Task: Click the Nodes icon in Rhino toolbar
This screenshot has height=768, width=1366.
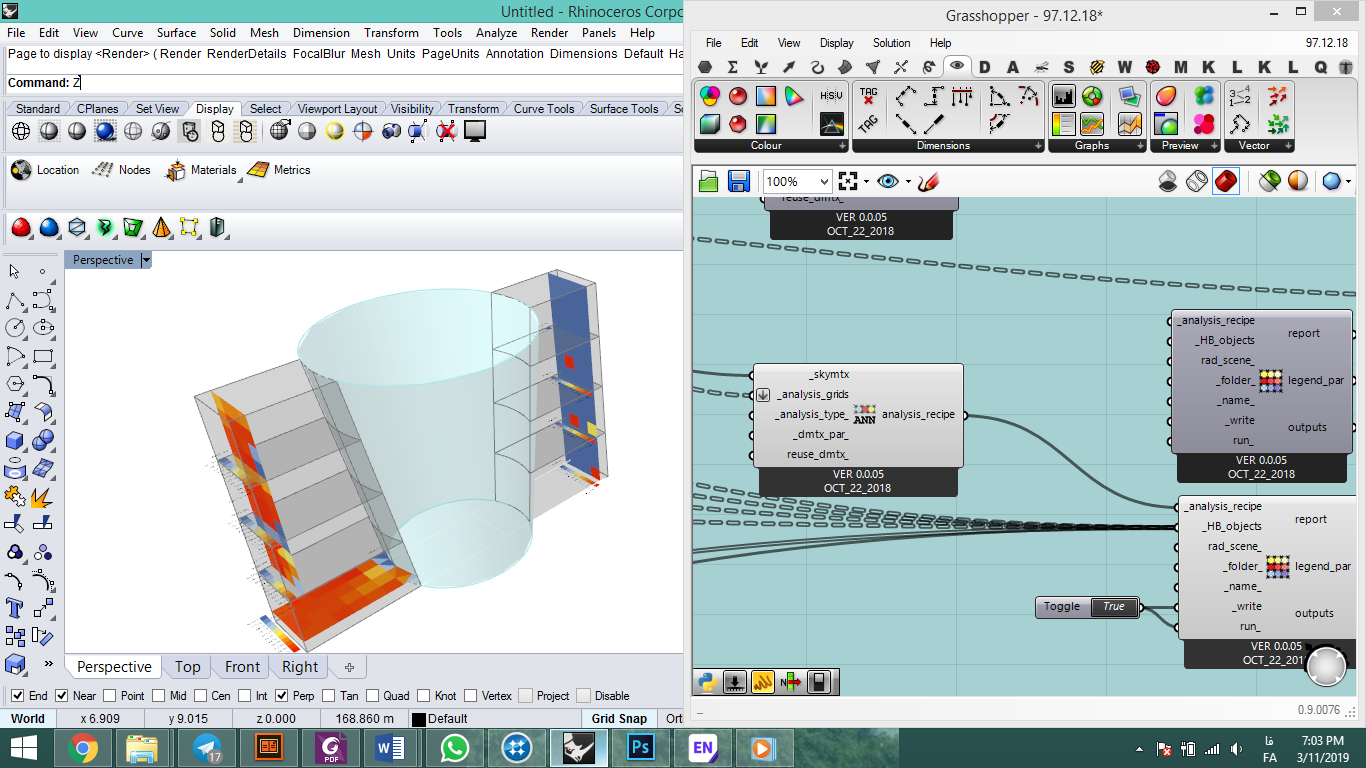Action: 102,170
